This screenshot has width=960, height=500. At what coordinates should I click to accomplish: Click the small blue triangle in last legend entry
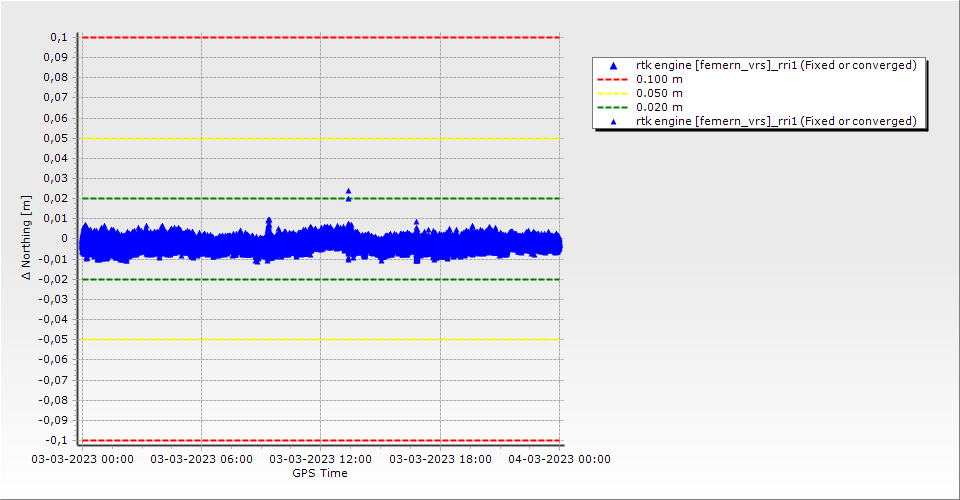tap(614, 122)
